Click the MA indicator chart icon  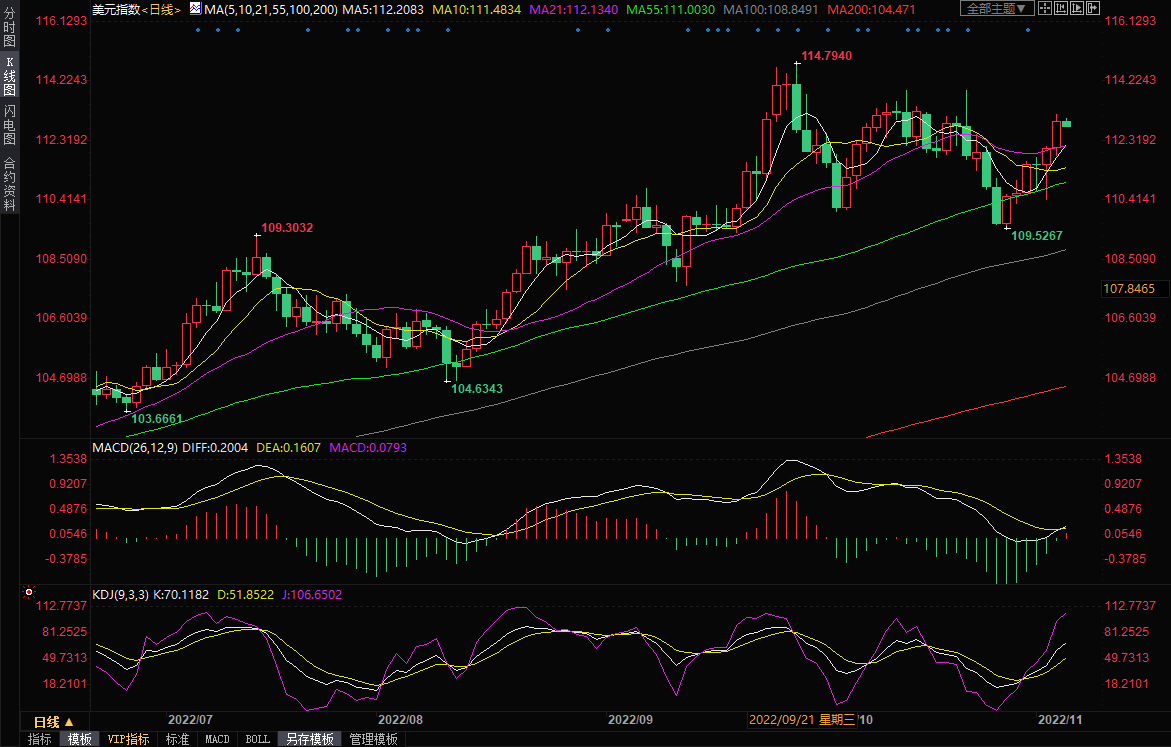click(194, 8)
